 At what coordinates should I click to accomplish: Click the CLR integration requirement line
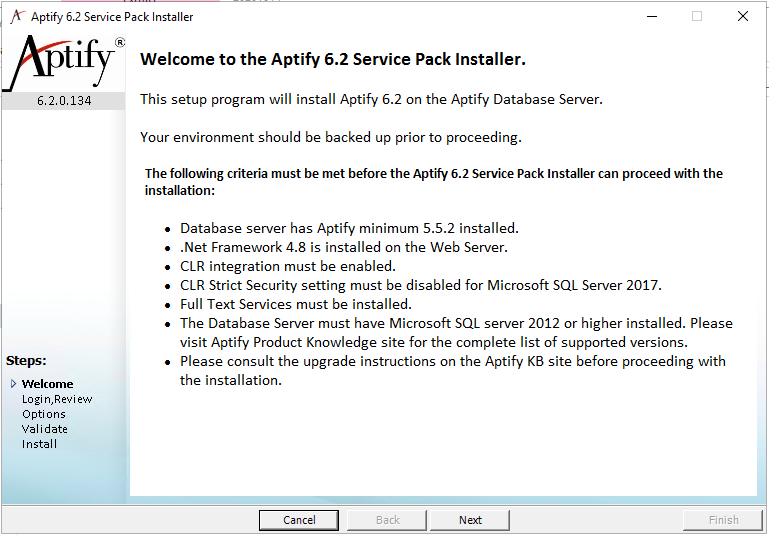click(287, 266)
